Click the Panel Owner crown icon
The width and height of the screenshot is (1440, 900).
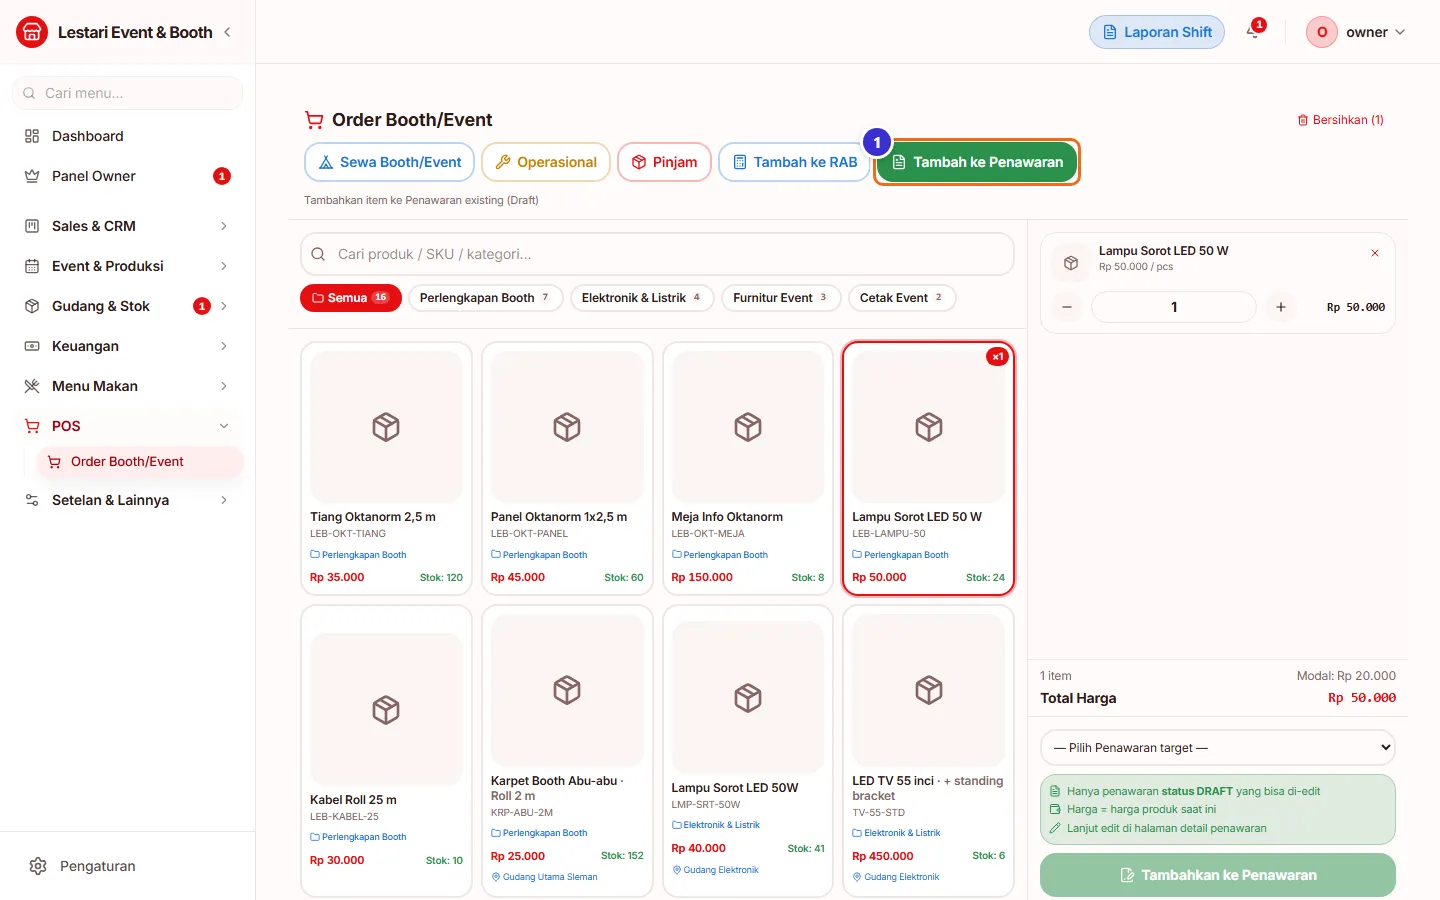pyautogui.click(x=32, y=176)
